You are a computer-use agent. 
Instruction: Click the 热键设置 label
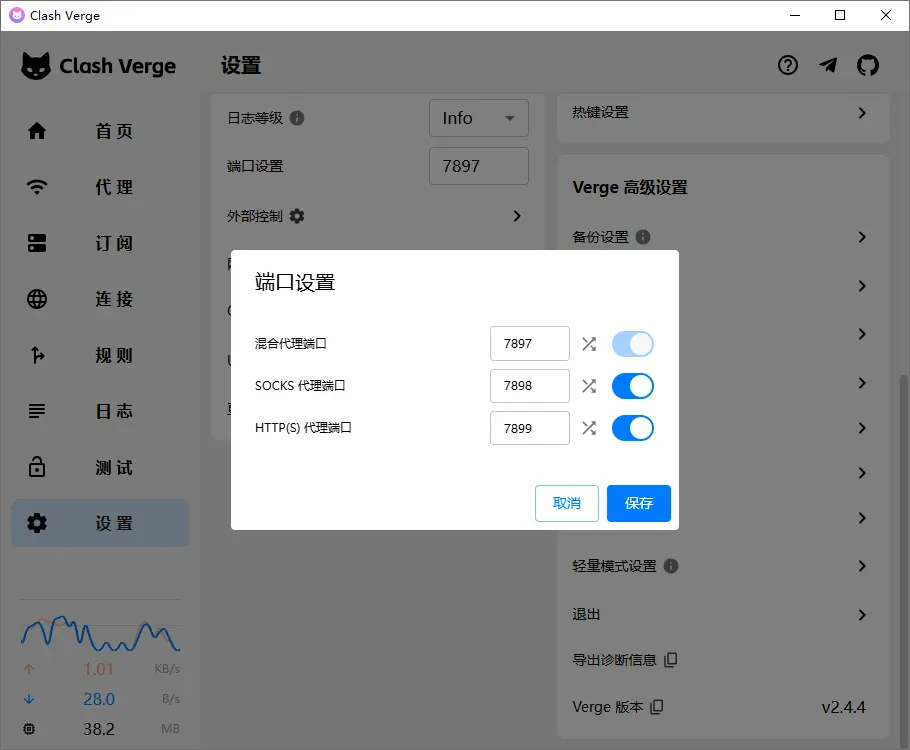click(600, 113)
